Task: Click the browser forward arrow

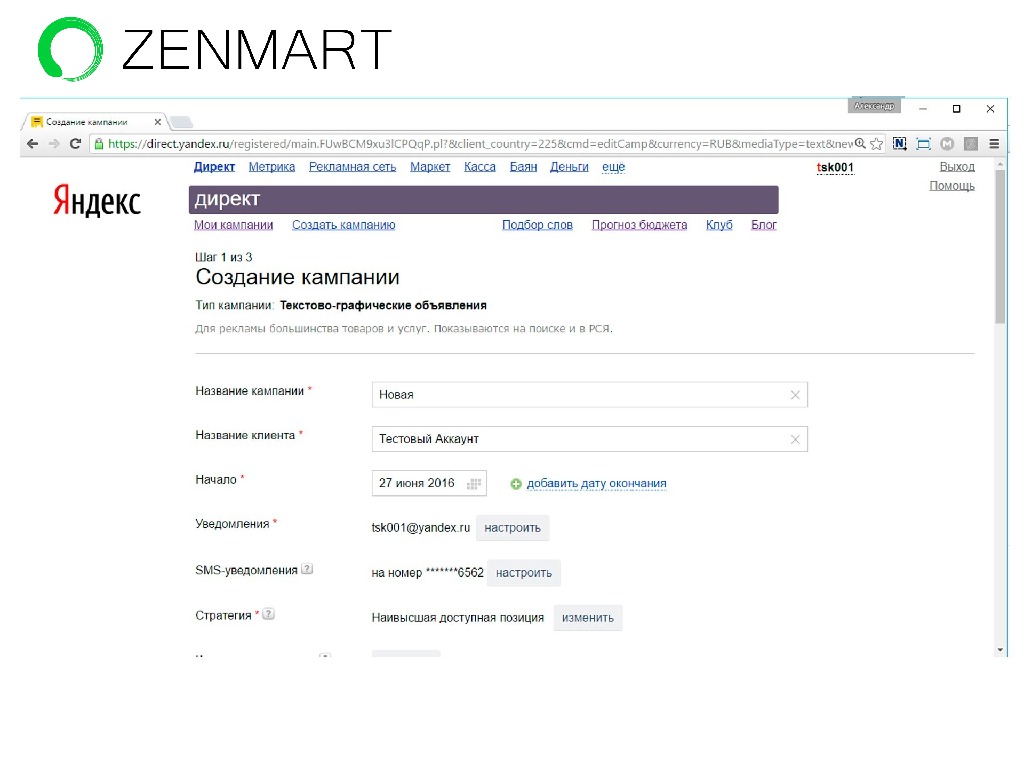Action: coord(54,144)
